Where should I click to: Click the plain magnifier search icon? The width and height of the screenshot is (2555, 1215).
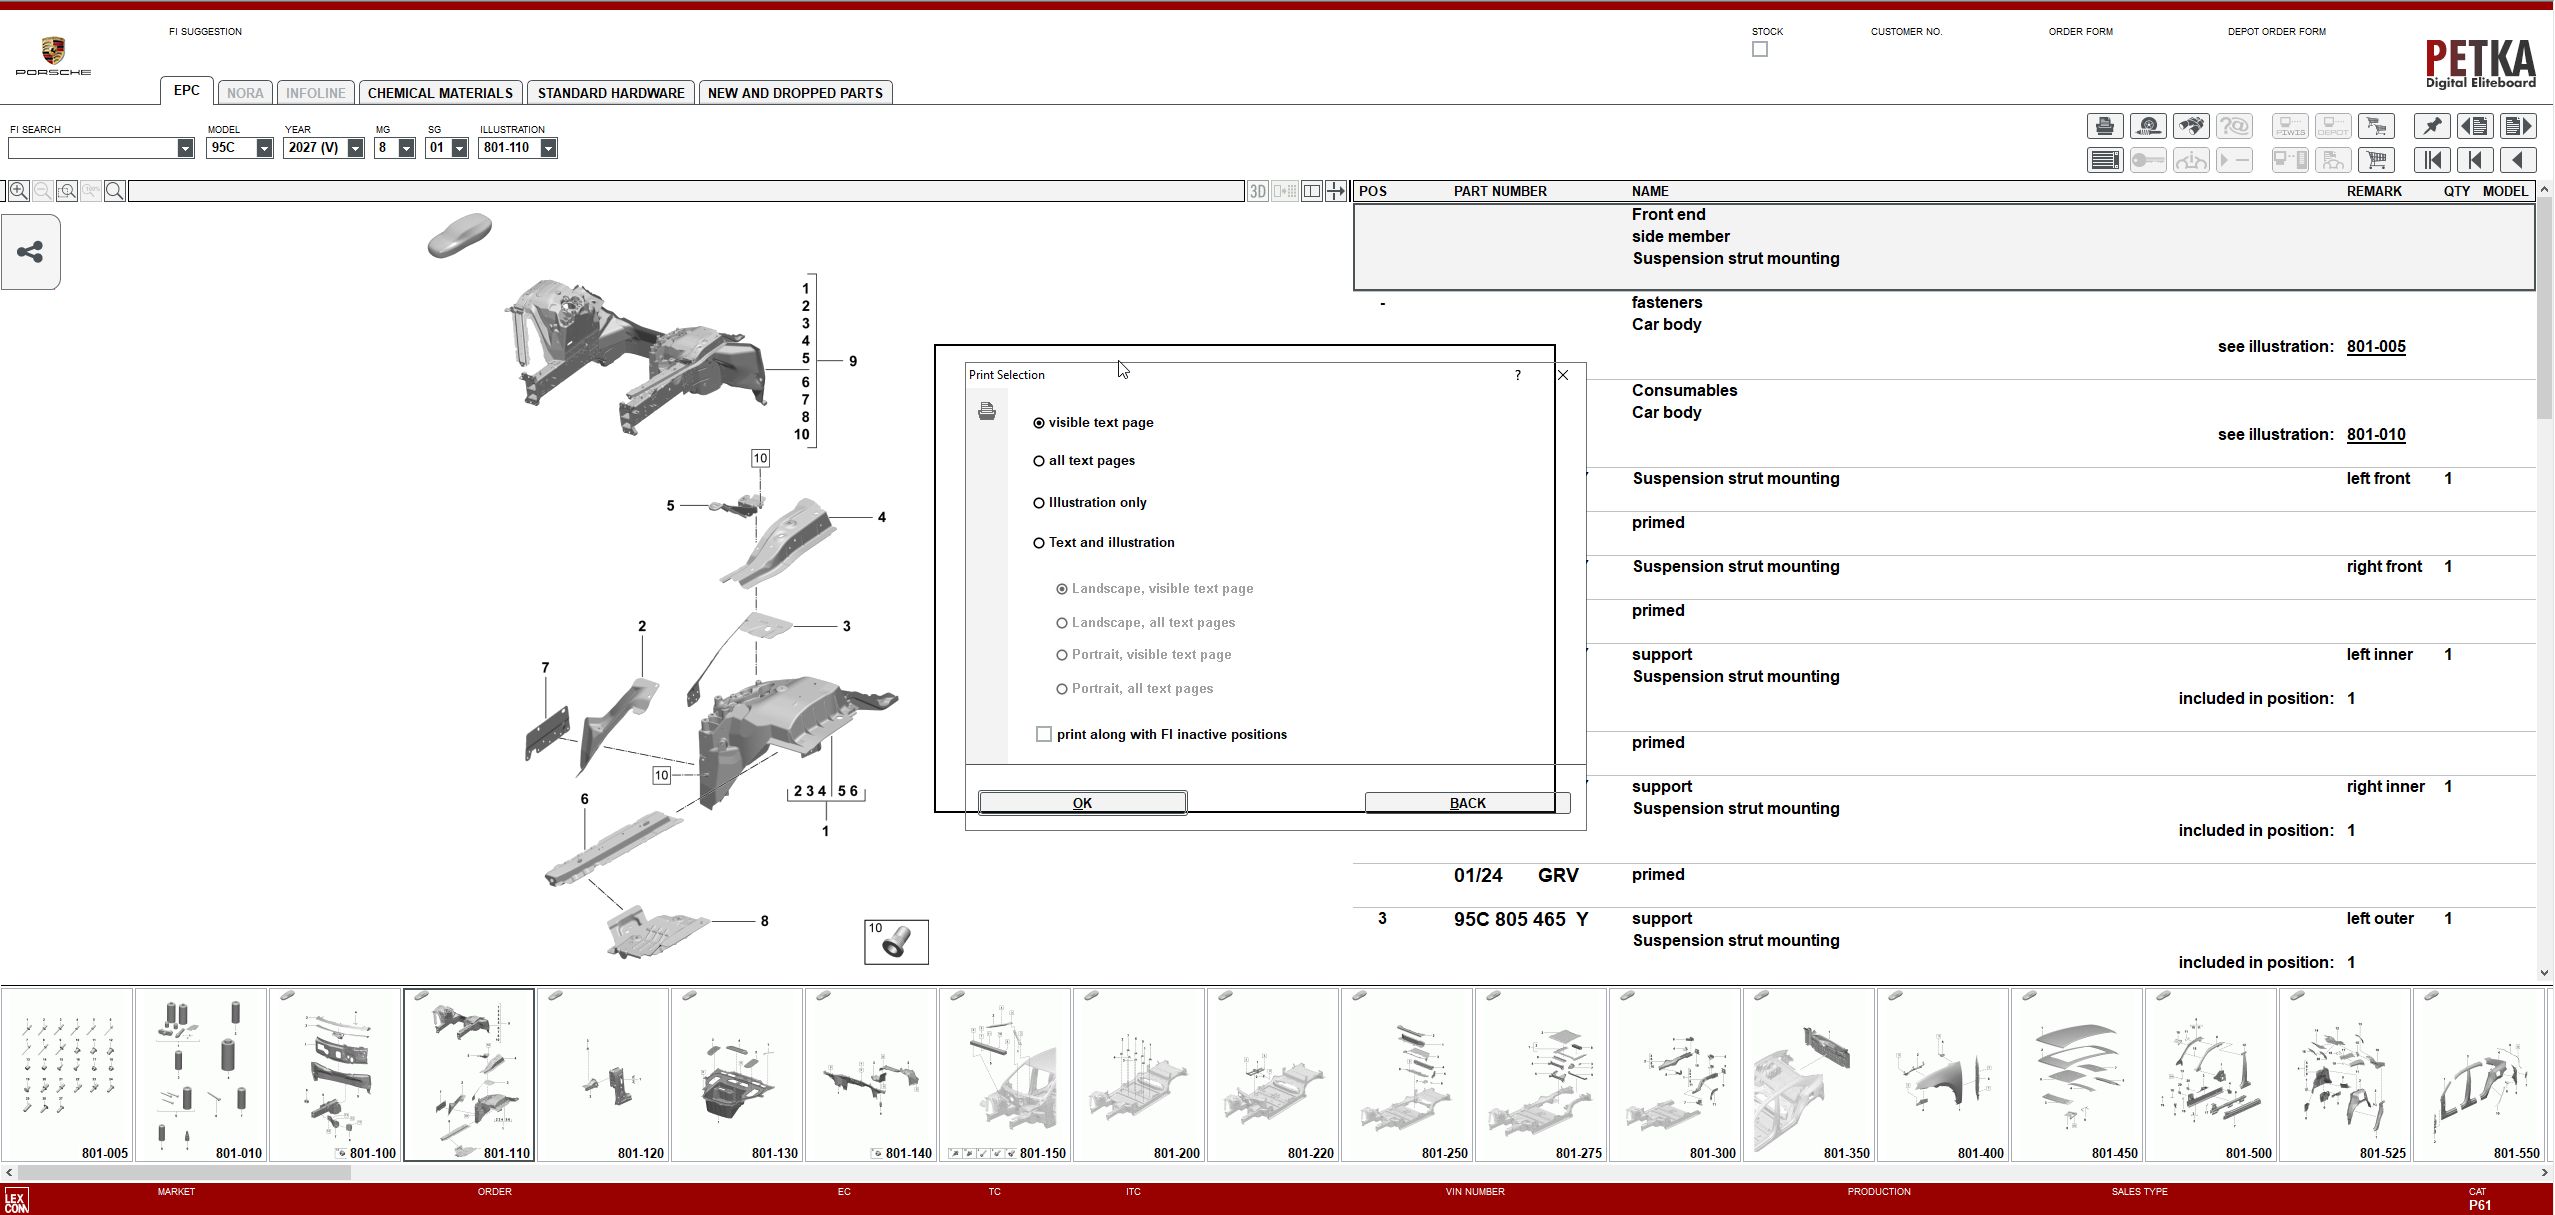tap(115, 191)
